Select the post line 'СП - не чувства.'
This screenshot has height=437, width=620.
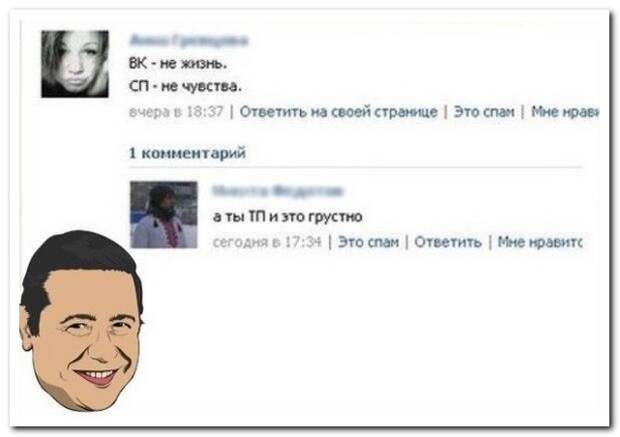pos(185,86)
